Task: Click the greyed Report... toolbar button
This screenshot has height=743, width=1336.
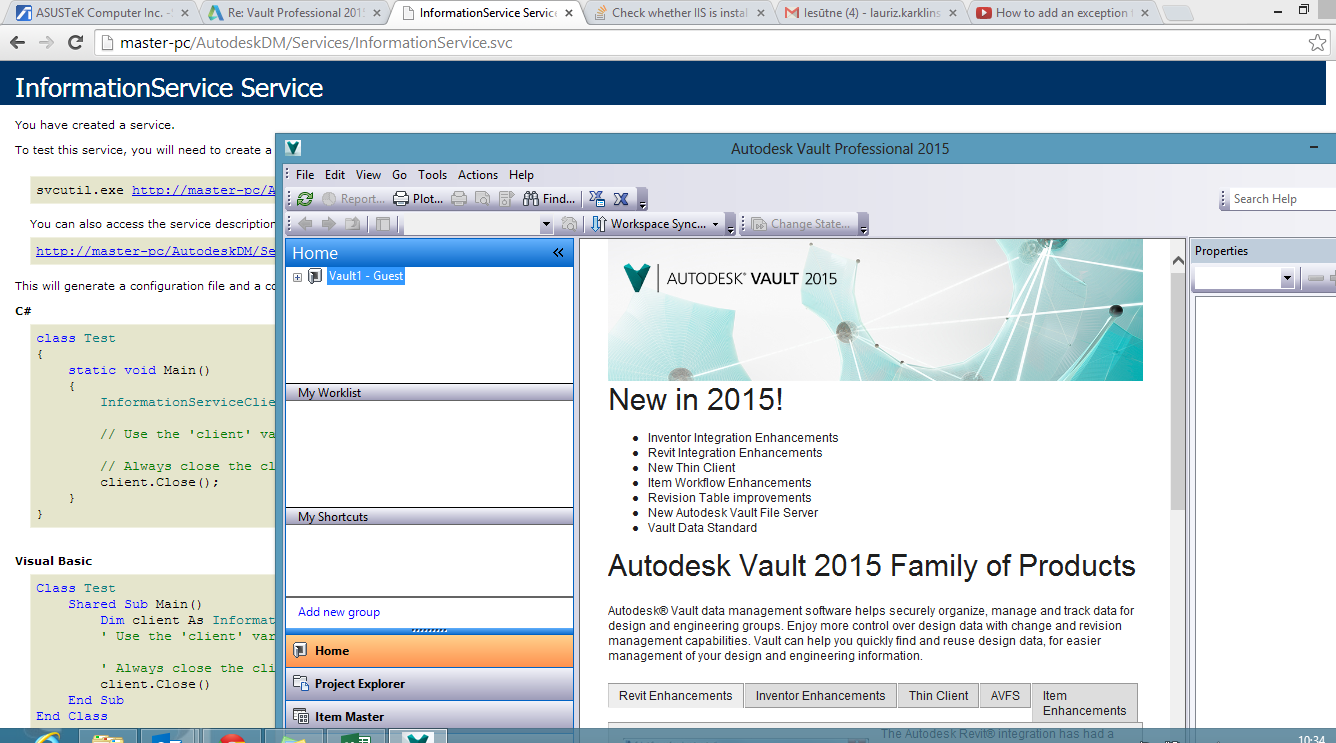Action: [353, 199]
